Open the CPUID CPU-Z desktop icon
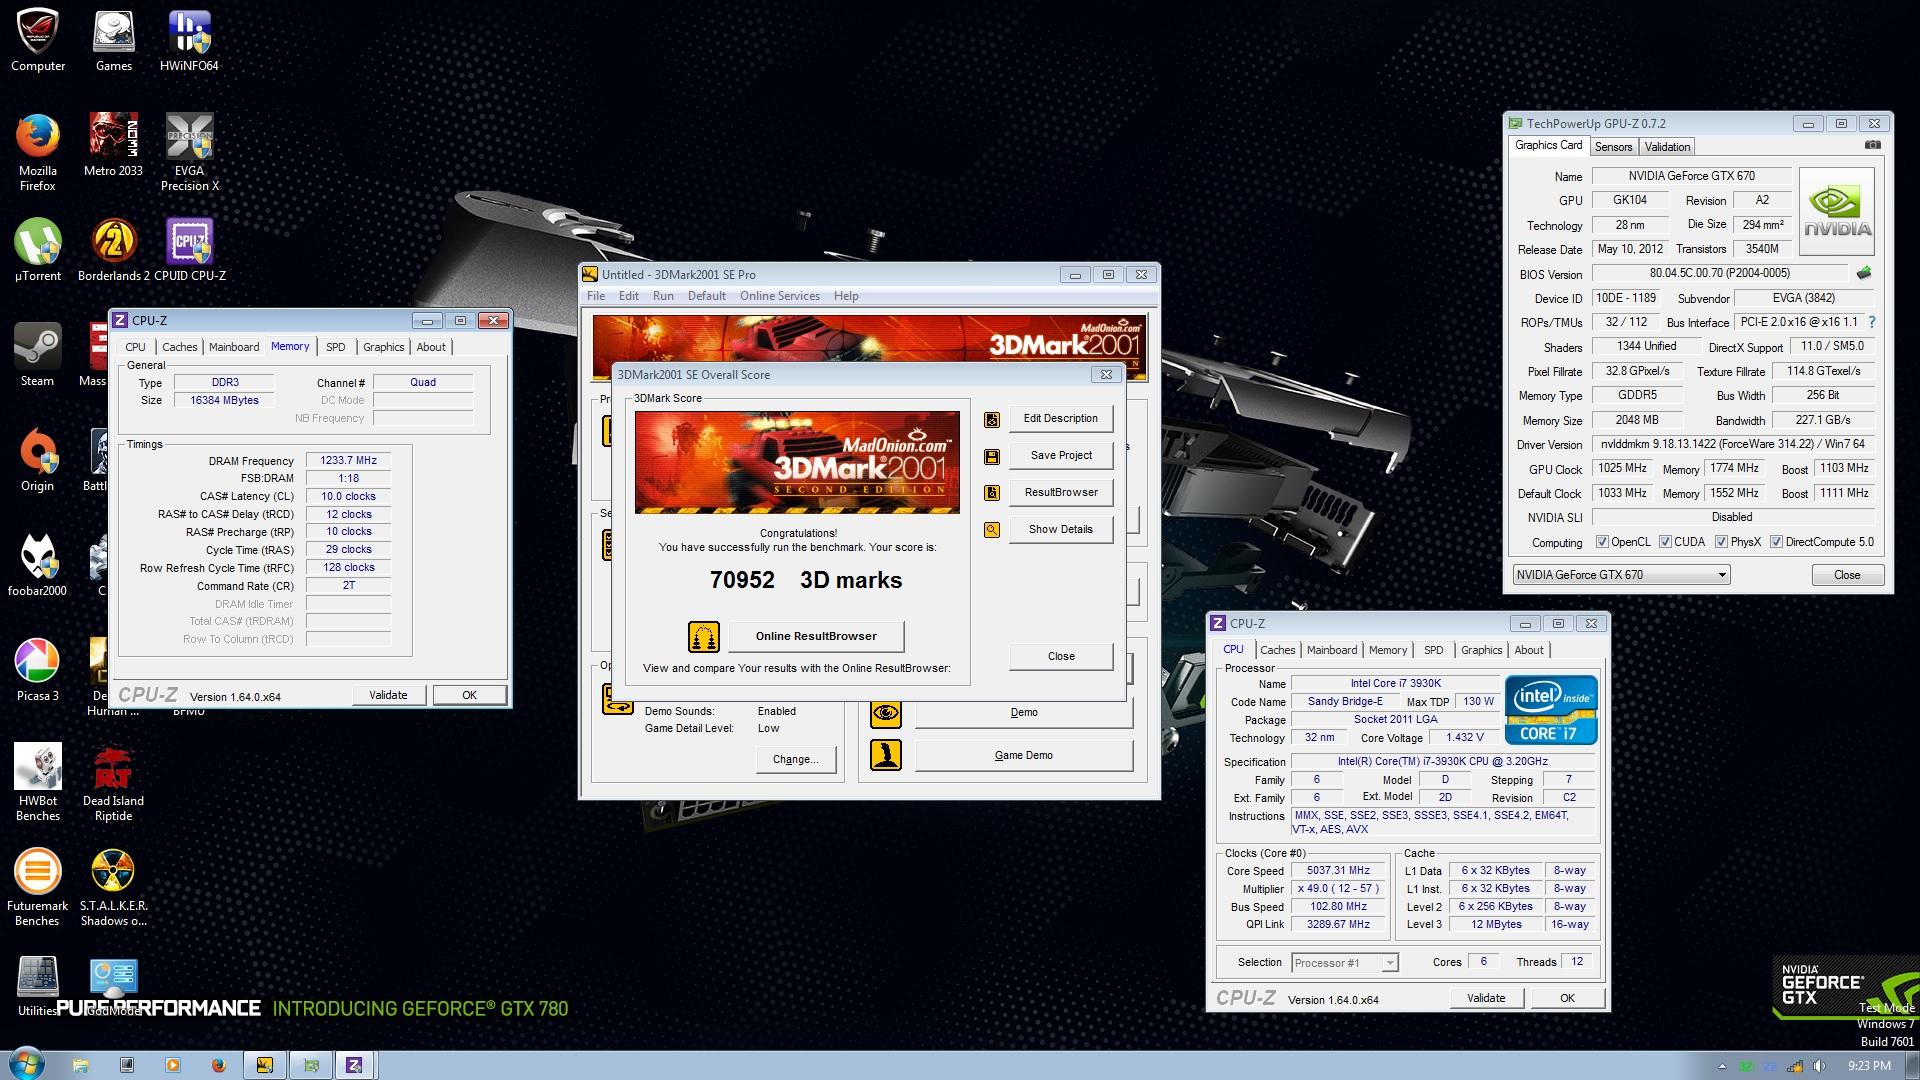The height and width of the screenshot is (1080, 1920). [190, 250]
